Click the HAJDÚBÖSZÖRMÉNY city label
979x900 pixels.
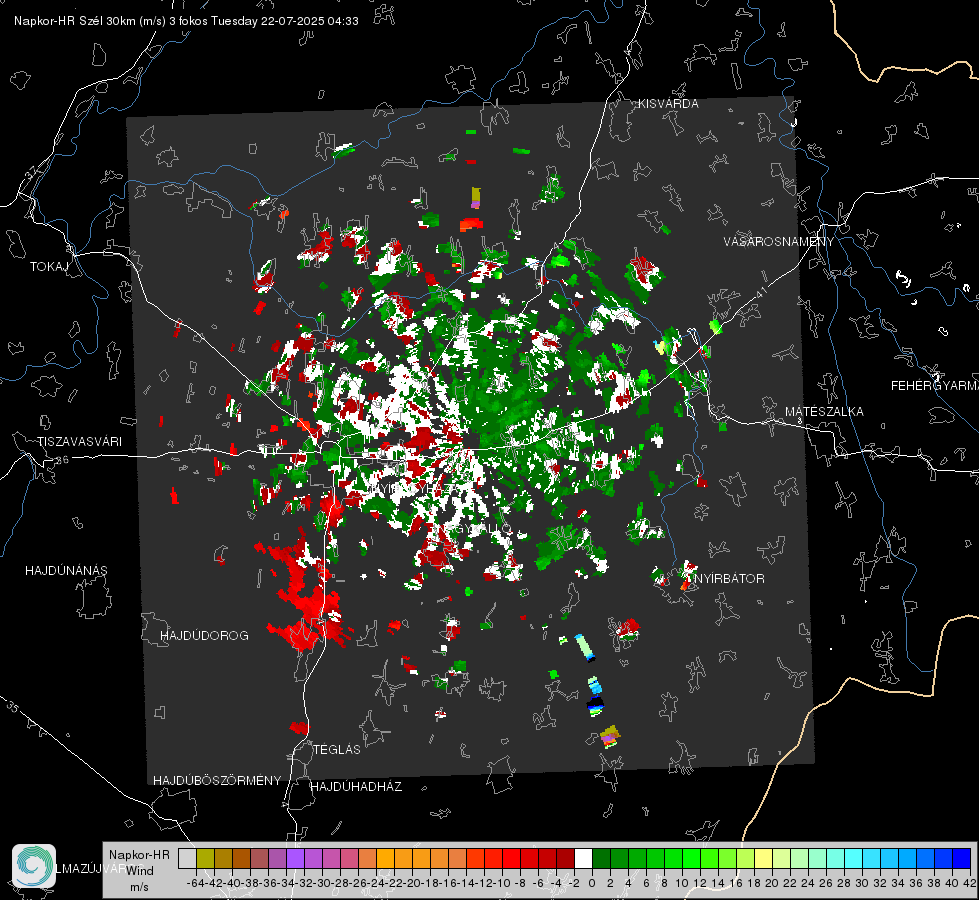tap(217, 780)
